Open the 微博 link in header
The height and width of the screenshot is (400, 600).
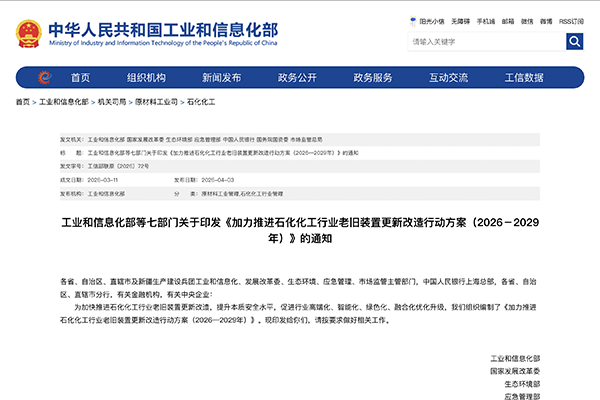pyautogui.click(x=548, y=20)
